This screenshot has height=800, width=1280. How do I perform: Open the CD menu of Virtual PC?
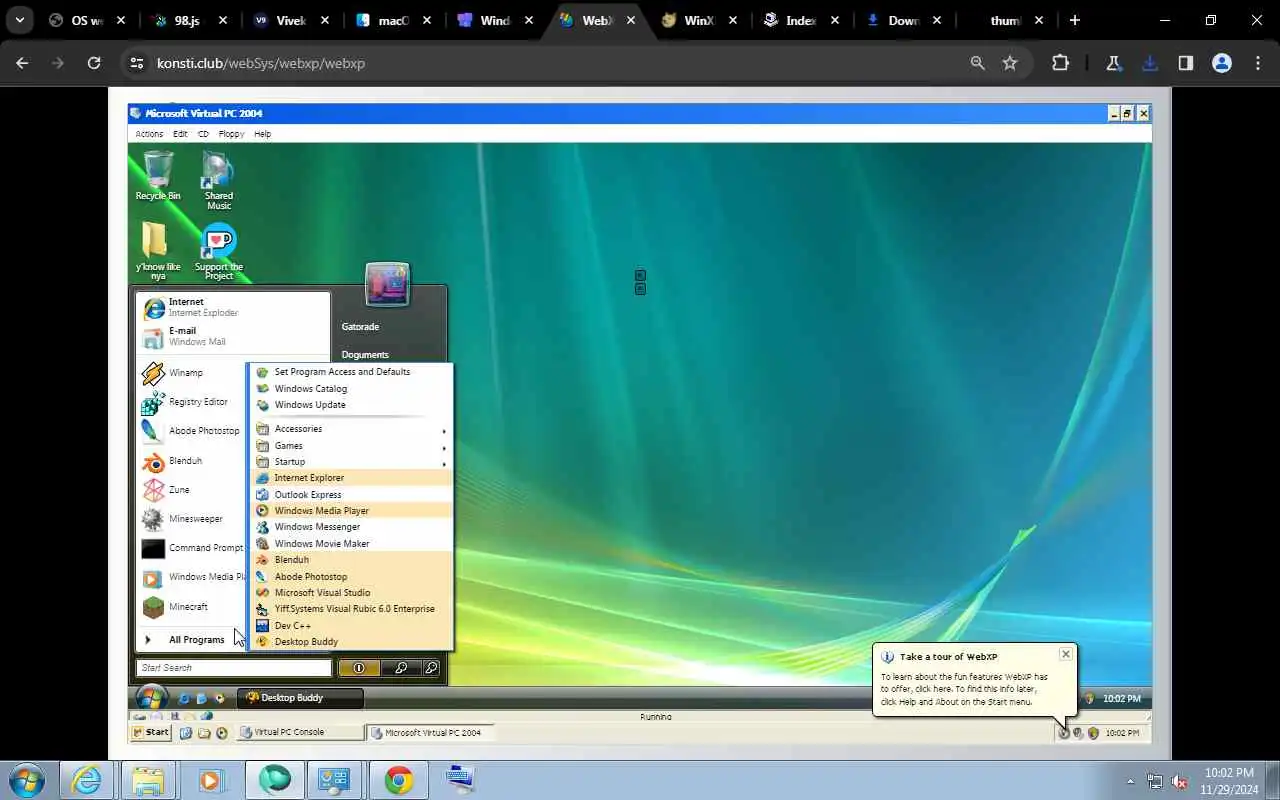[x=203, y=134]
